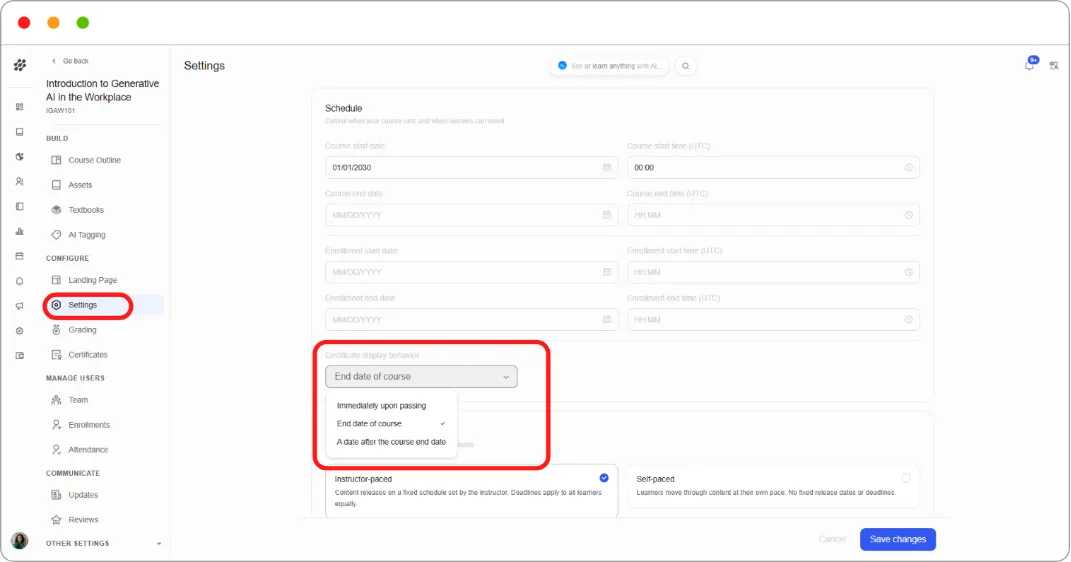Image resolution: width=1071 pixels, height=562 pixels.
Task: Click clock icon in enrollment end time
Action: click(x=908, y=320)
